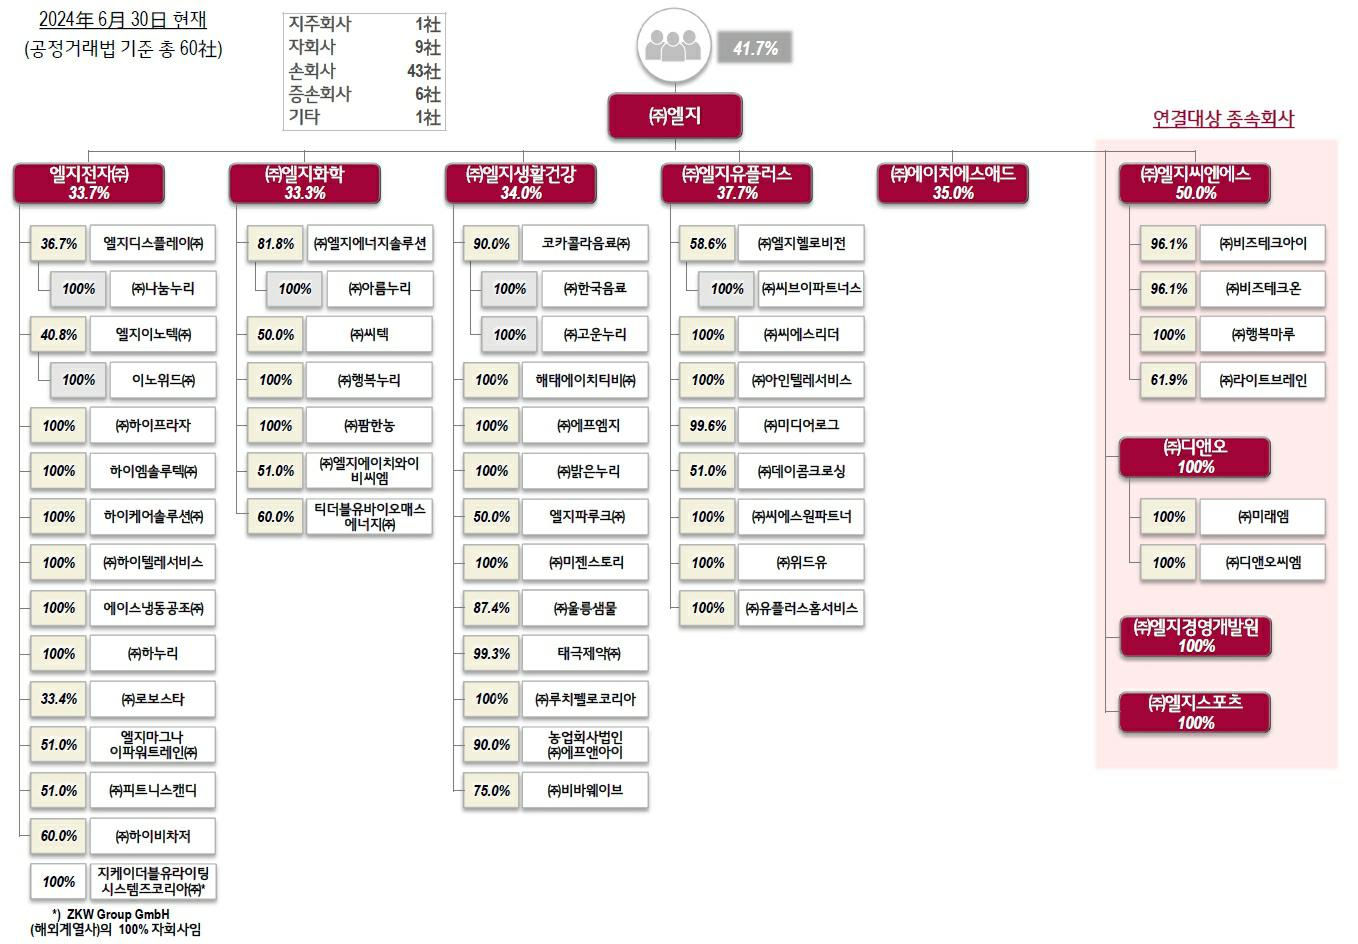The height and width of the screenshot is (944, 1358).
Task: Select the ㈜엘지화학 33.3% node
Action: [x=305, y=183]
